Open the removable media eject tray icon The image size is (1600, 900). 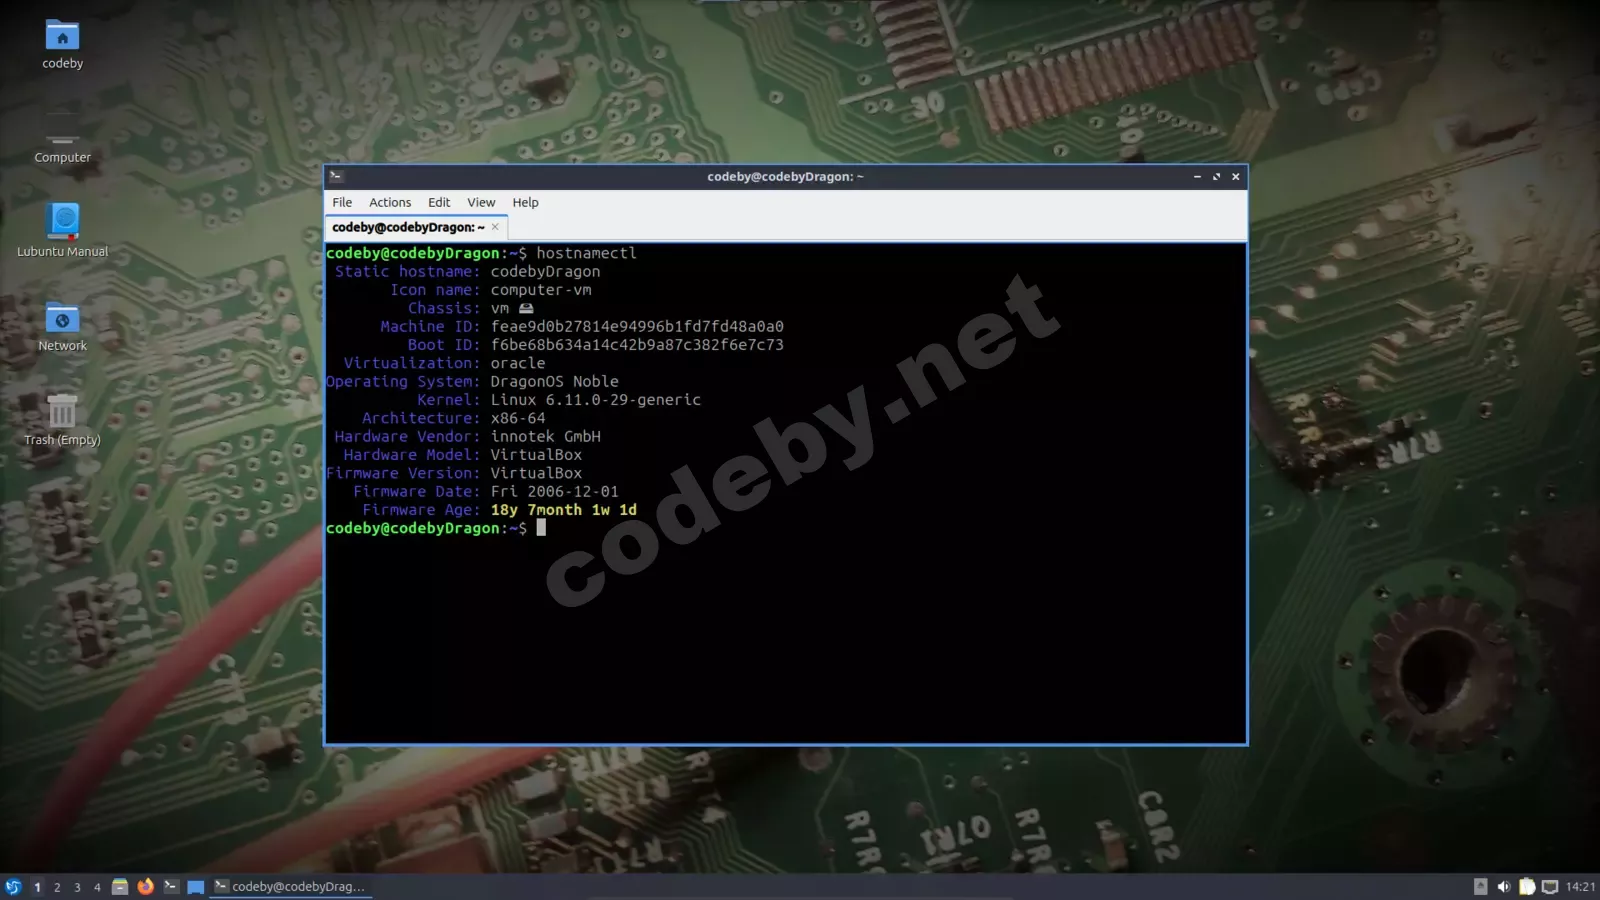point(1481,887)
